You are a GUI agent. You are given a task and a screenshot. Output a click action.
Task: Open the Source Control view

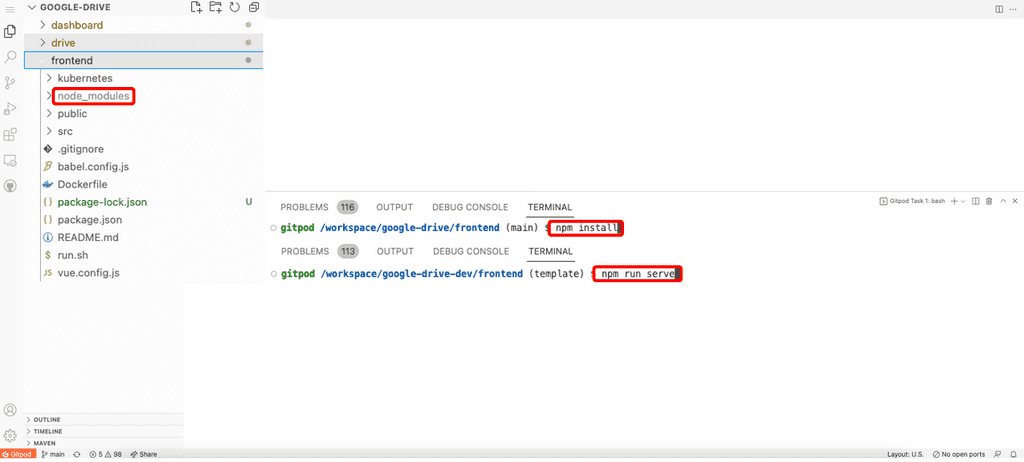(x=11, y=83)
